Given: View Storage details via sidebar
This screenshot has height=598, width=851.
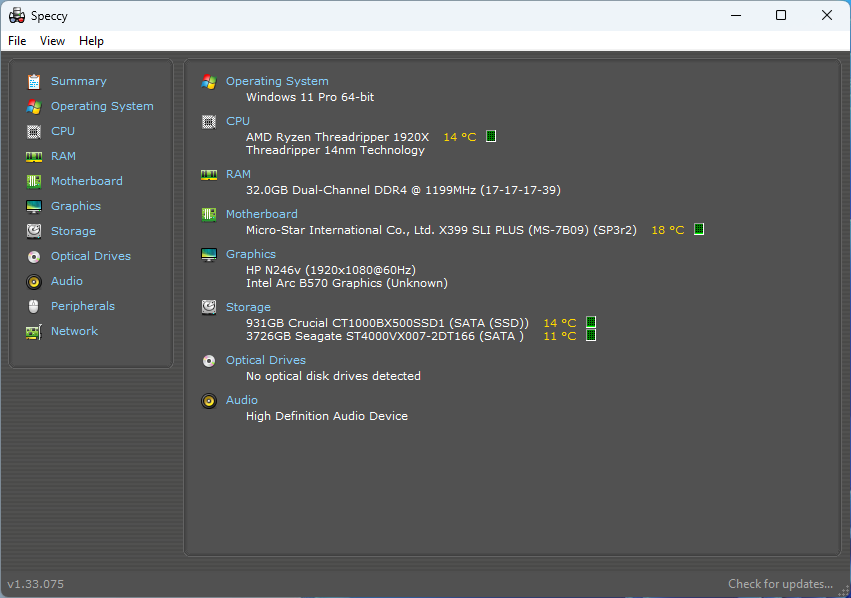Looking at the screenshot, I should (73, 231).
